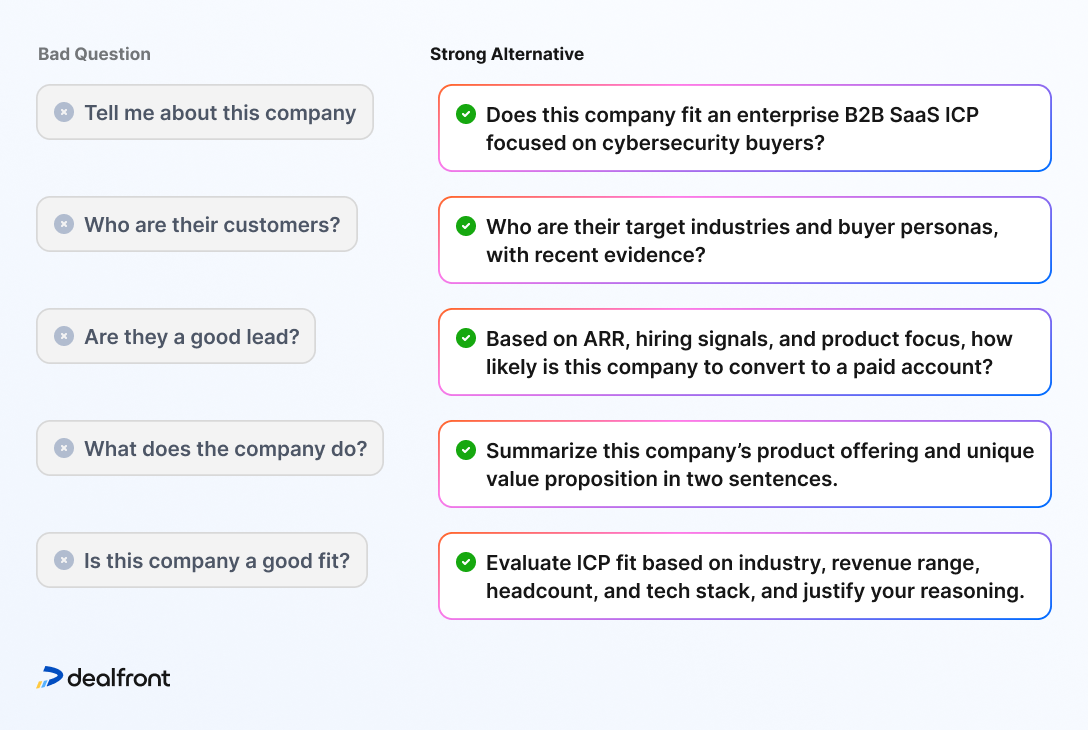Viewport: 1088px width, 730px height.
Task: Click the green check beside "Evaluate ICP fit"
Action: pyautogui.click(x=466, y=562)
